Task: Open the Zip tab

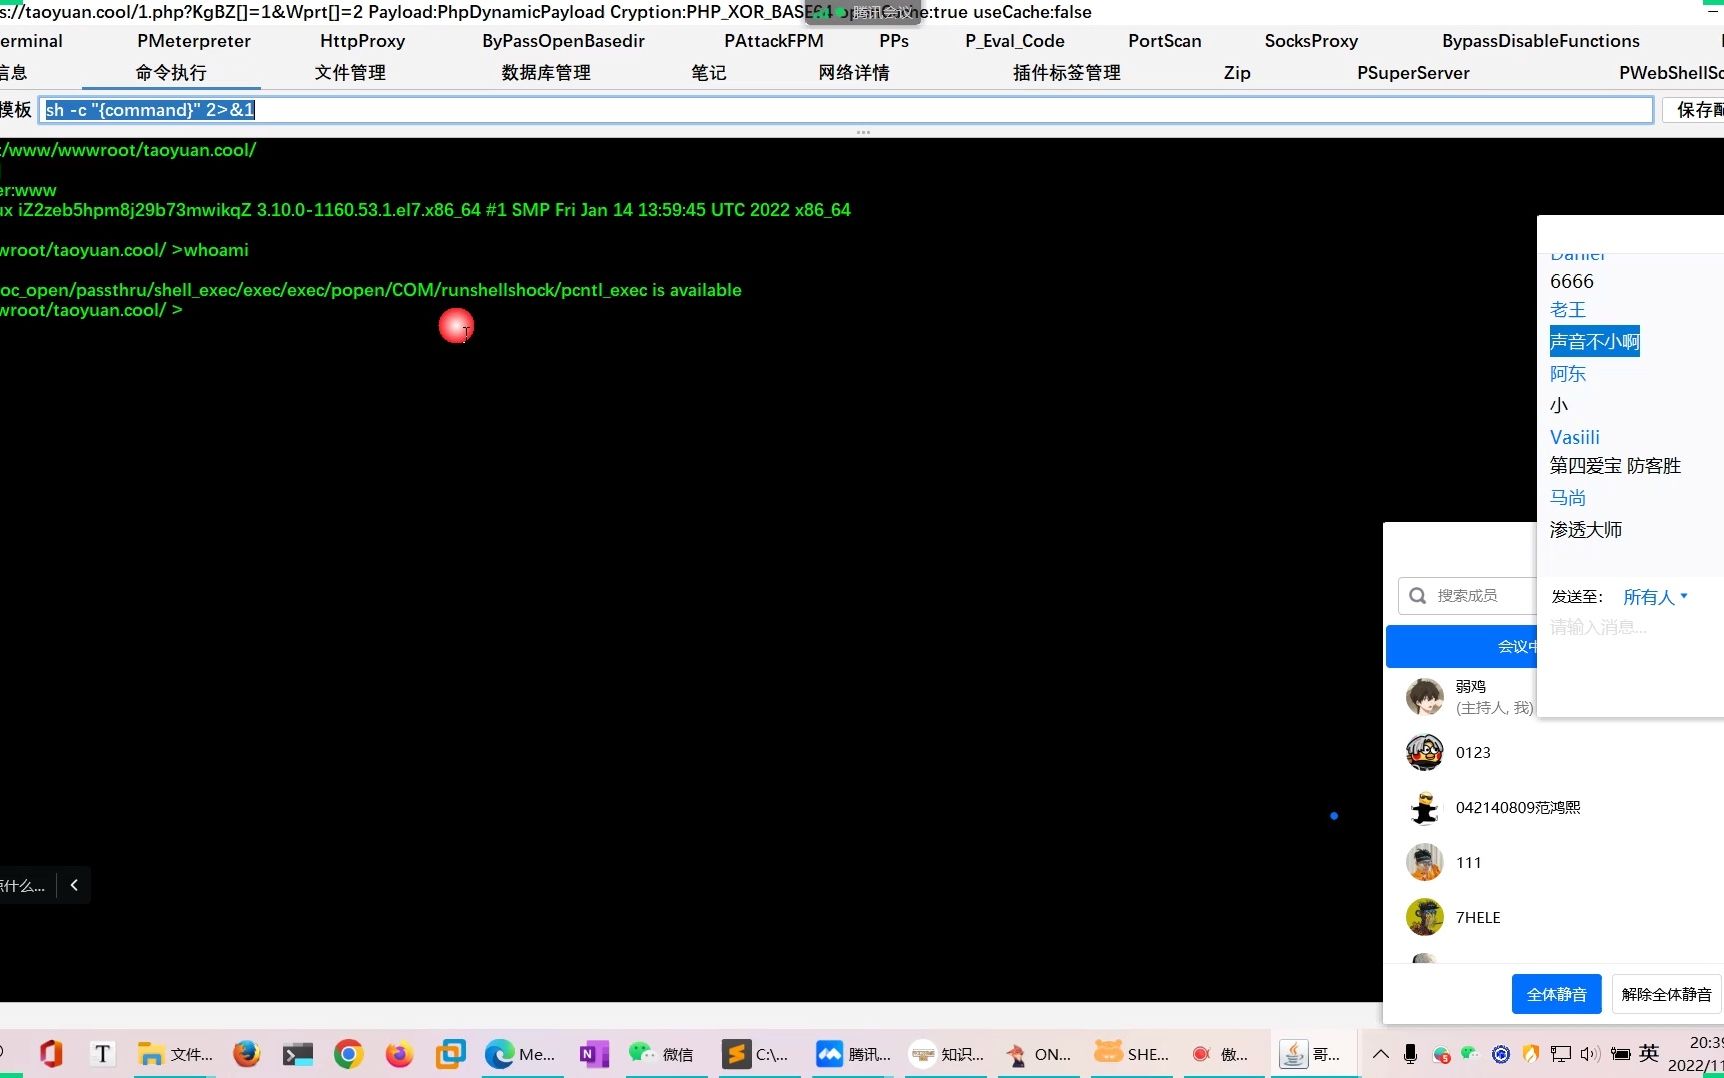Action: click(1237, 73)
